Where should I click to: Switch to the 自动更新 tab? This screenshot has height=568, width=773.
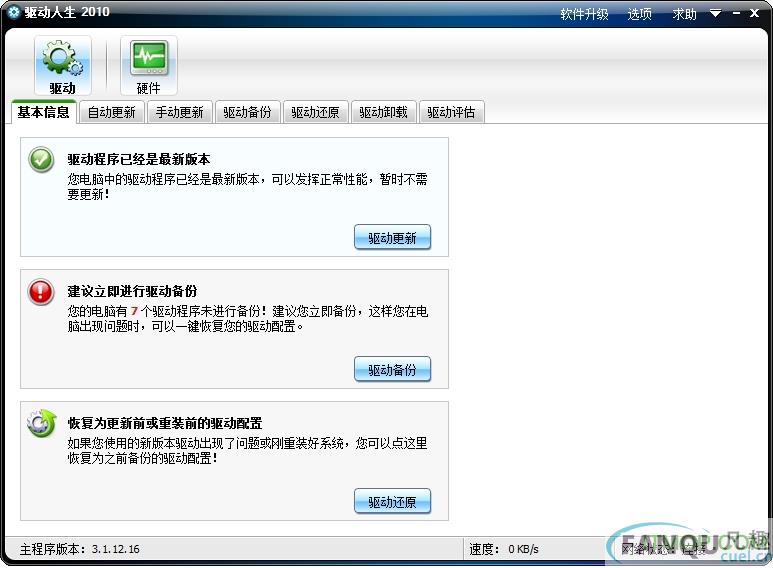point(111,112)
